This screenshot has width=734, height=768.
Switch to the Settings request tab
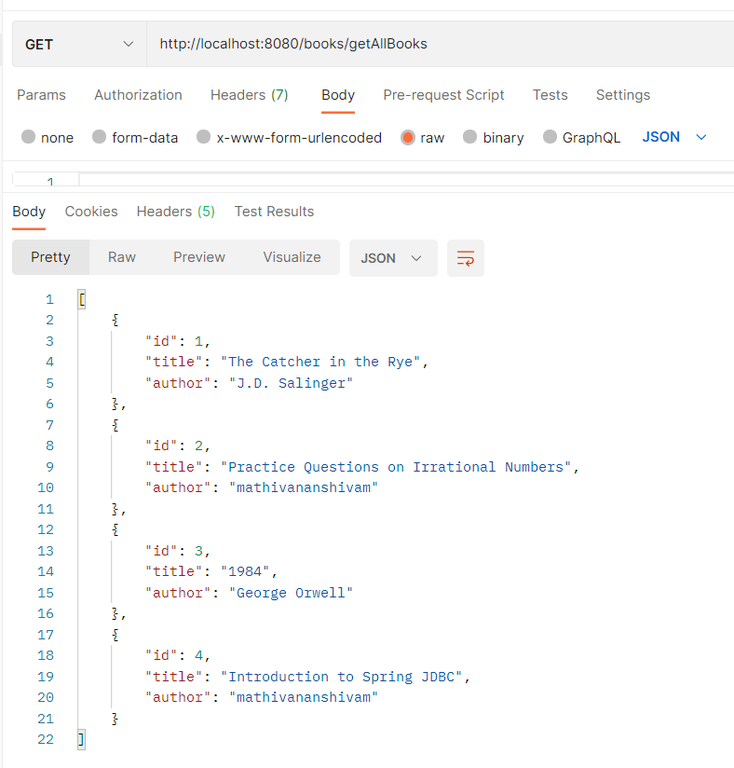tap(623, 95)
